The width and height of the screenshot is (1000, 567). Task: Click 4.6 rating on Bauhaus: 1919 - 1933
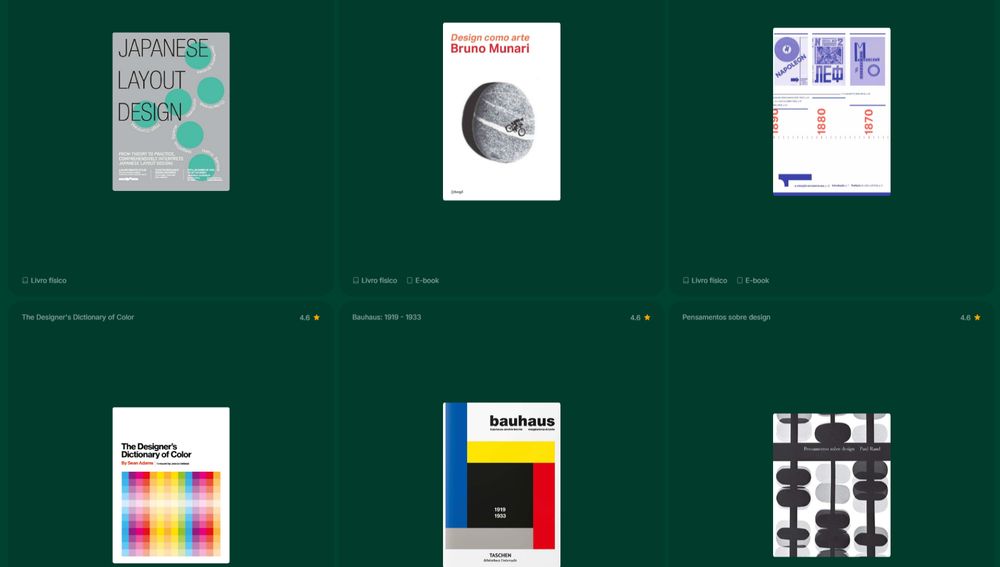pyautogui.click(x=635, y=317)
